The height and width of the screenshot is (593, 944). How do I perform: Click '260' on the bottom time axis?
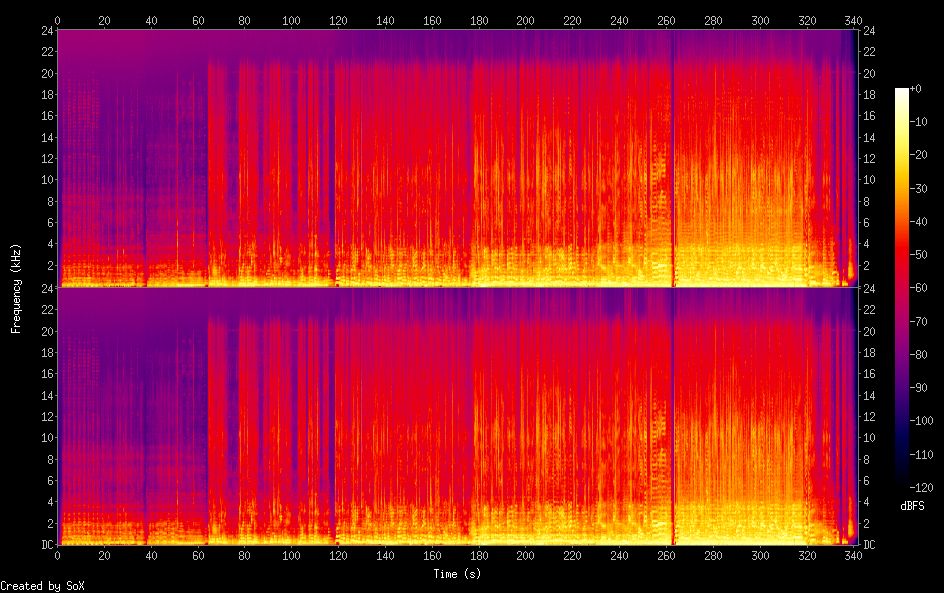[666, 556]
